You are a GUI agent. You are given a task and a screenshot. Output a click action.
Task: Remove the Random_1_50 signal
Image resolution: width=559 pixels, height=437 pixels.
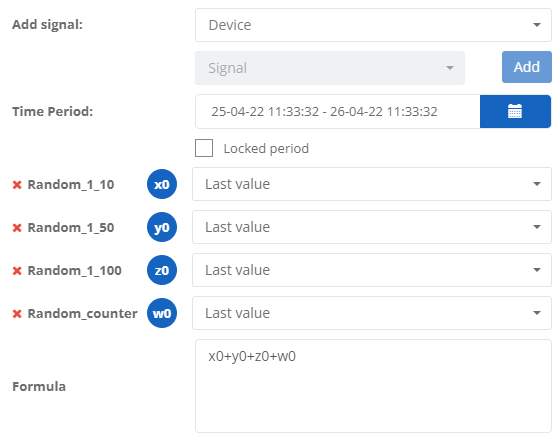click(x=17, y=228)
